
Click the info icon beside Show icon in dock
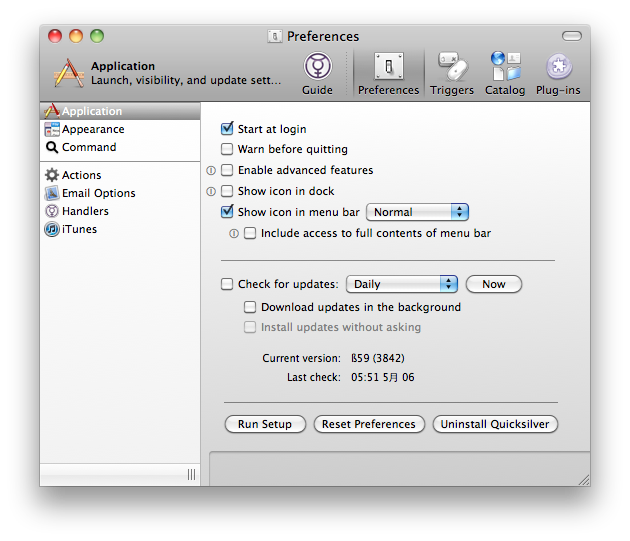pos(211,191)
